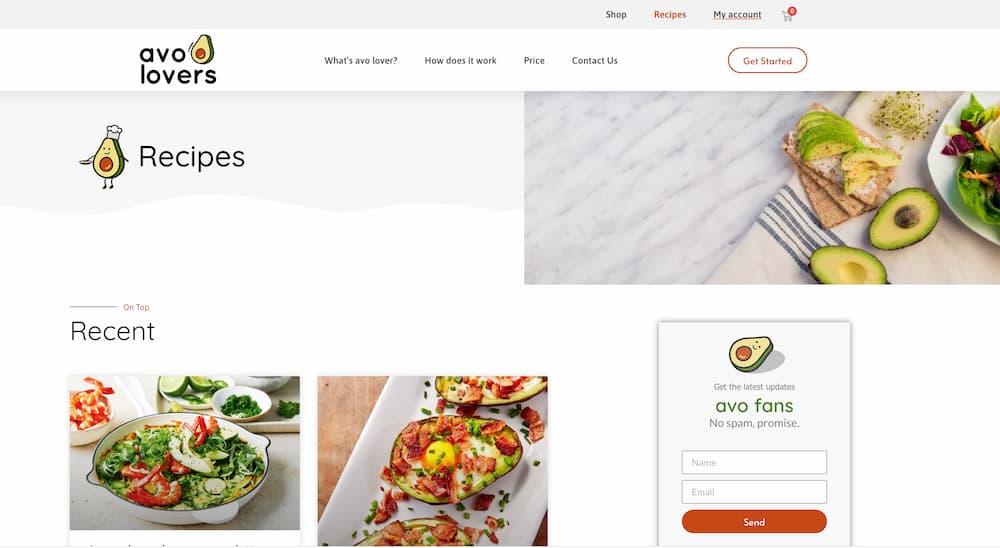
Task: Click the Get Started button
Action: [x=767, y=61]
